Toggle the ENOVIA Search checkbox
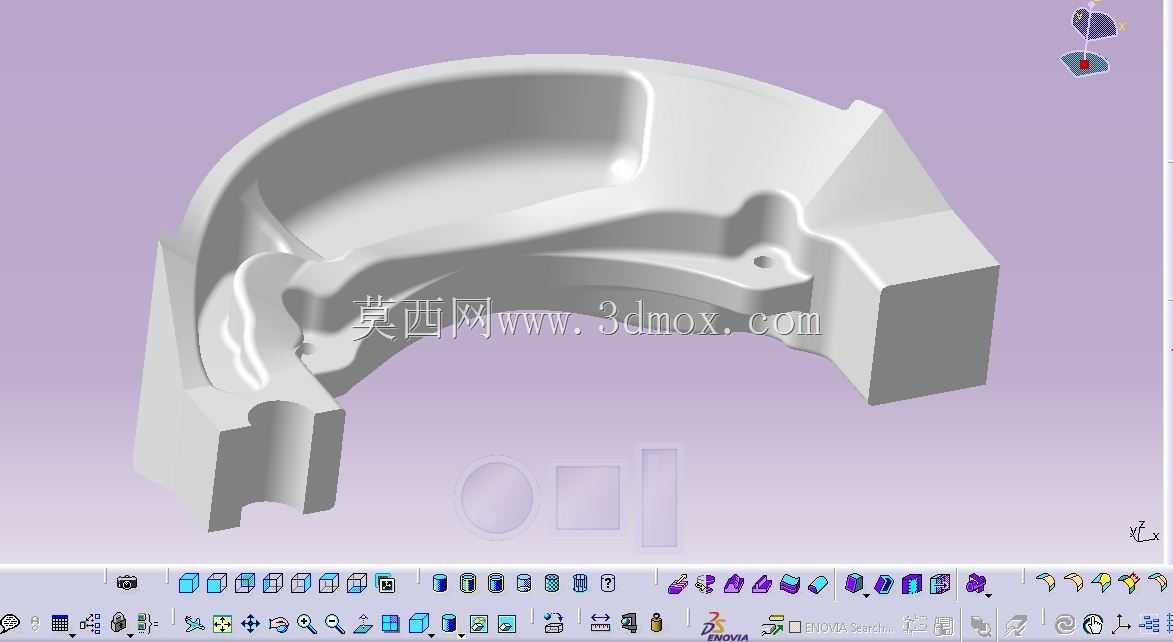The image size is (1173, 642). tap(795, 627)
